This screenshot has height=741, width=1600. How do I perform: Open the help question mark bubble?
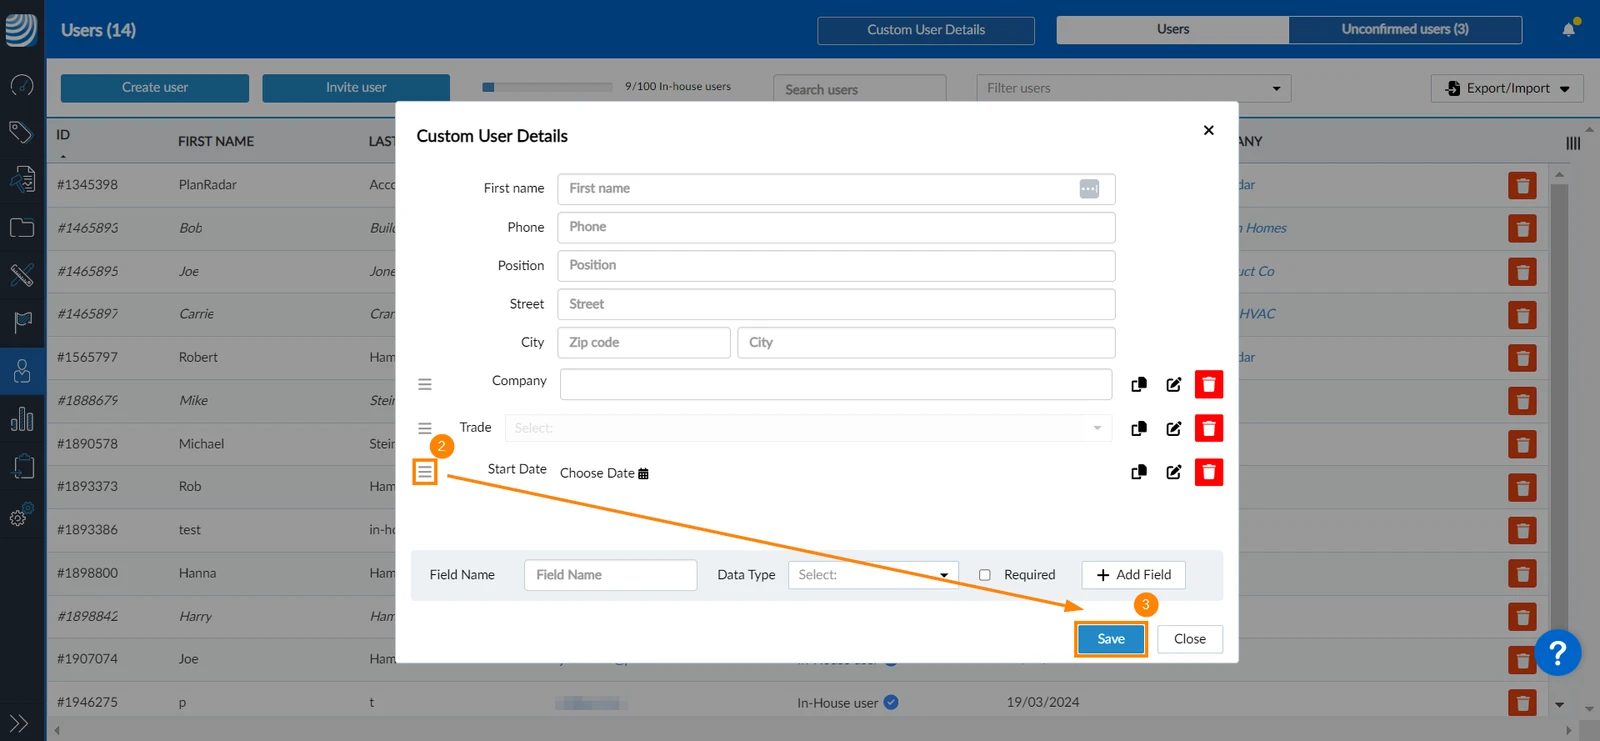[x=1557, y=653]
